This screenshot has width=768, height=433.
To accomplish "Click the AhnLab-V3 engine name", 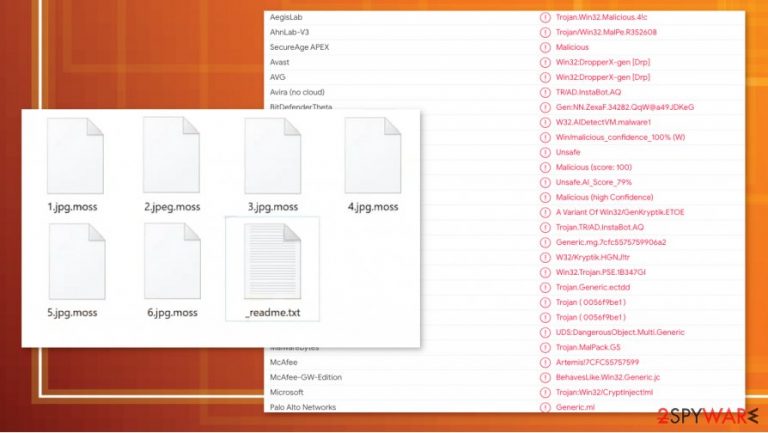I will click(289, 32).
